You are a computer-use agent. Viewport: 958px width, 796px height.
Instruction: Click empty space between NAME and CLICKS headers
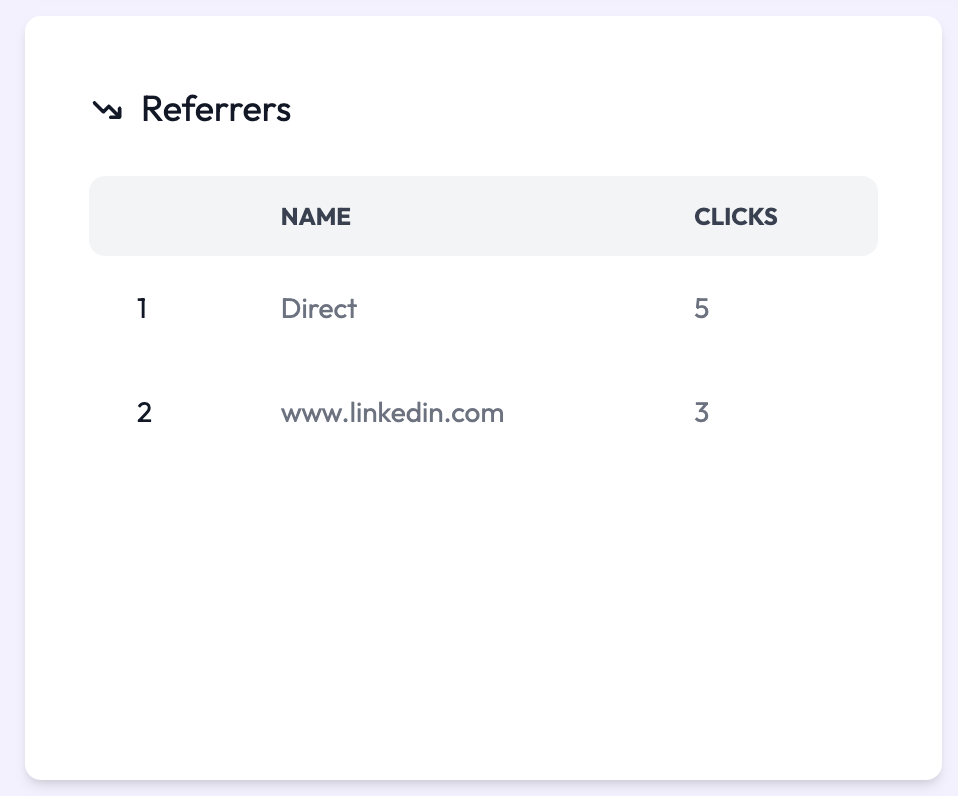coord(522,216)
